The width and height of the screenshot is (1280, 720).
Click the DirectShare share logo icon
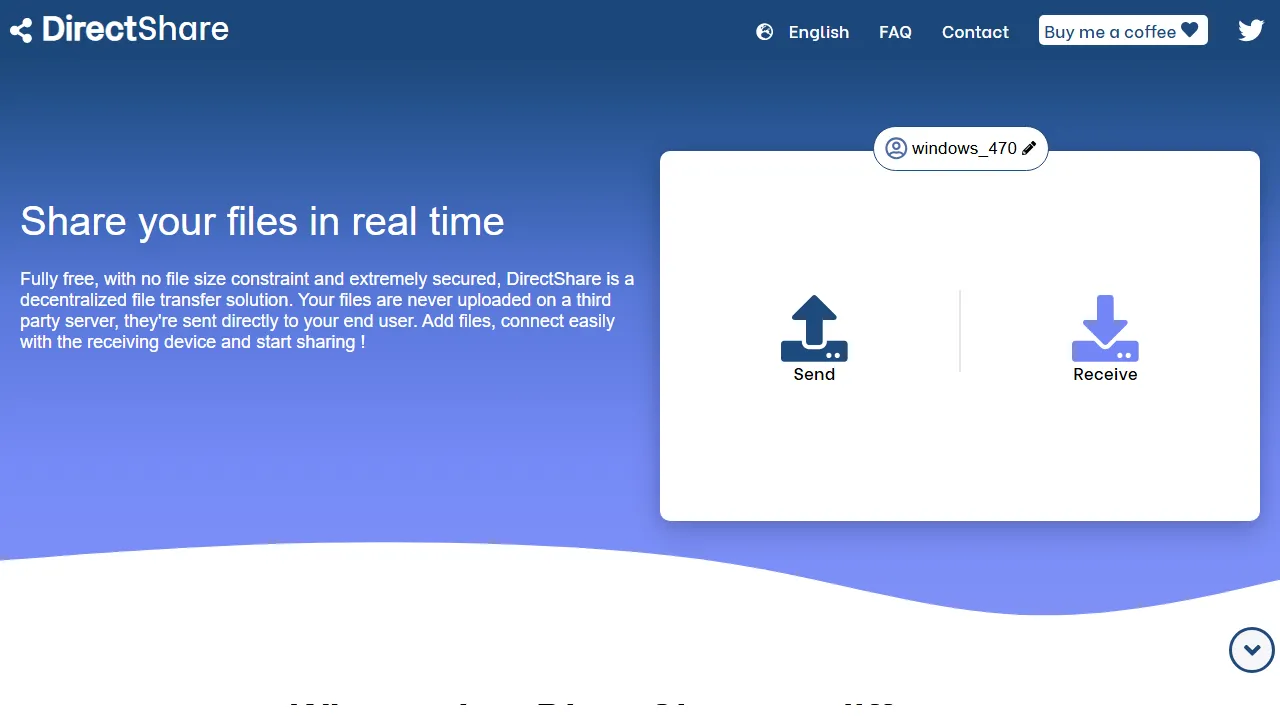pos(20,29)
